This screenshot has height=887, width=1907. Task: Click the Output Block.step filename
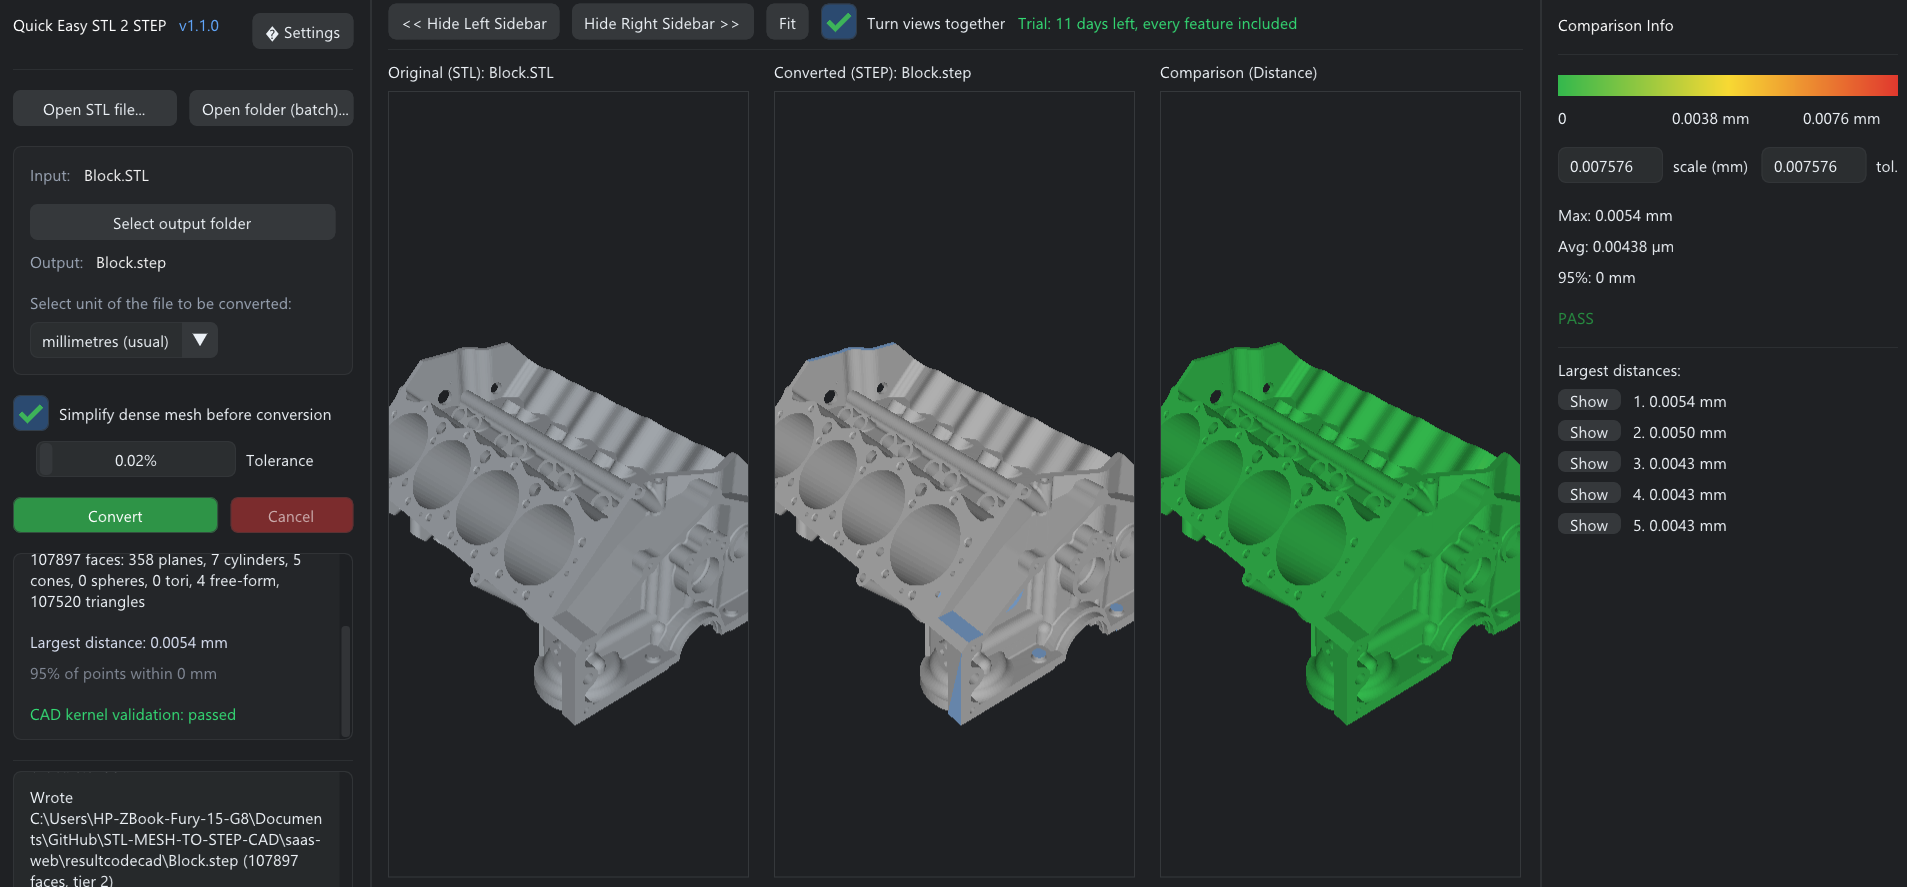point(131,262)
